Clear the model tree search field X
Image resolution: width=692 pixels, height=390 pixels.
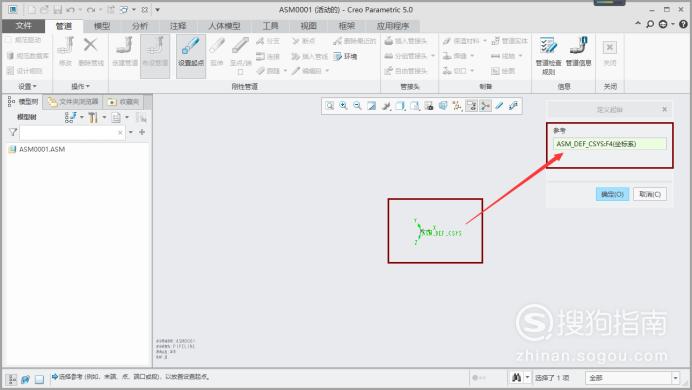point(120,132)
